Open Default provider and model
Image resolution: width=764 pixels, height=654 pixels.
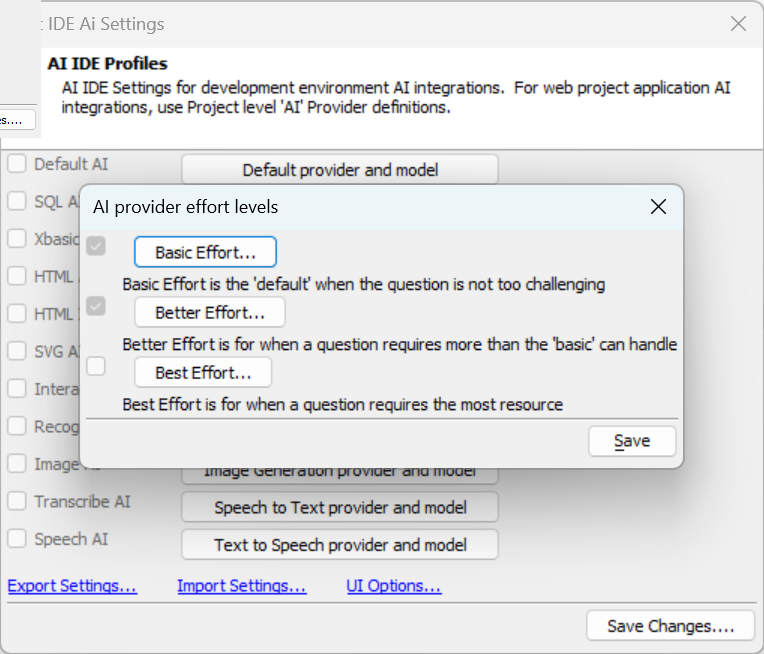tap(340, 170)
